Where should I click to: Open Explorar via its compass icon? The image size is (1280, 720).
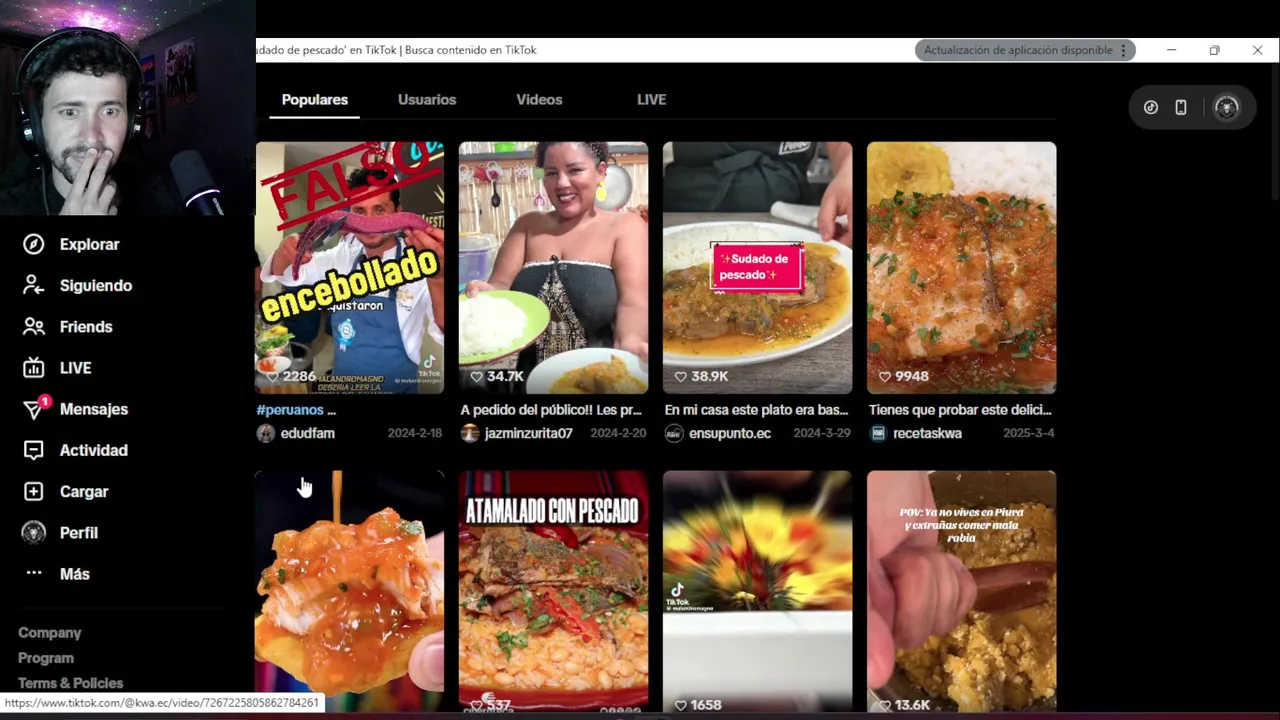tap(33, 244)
